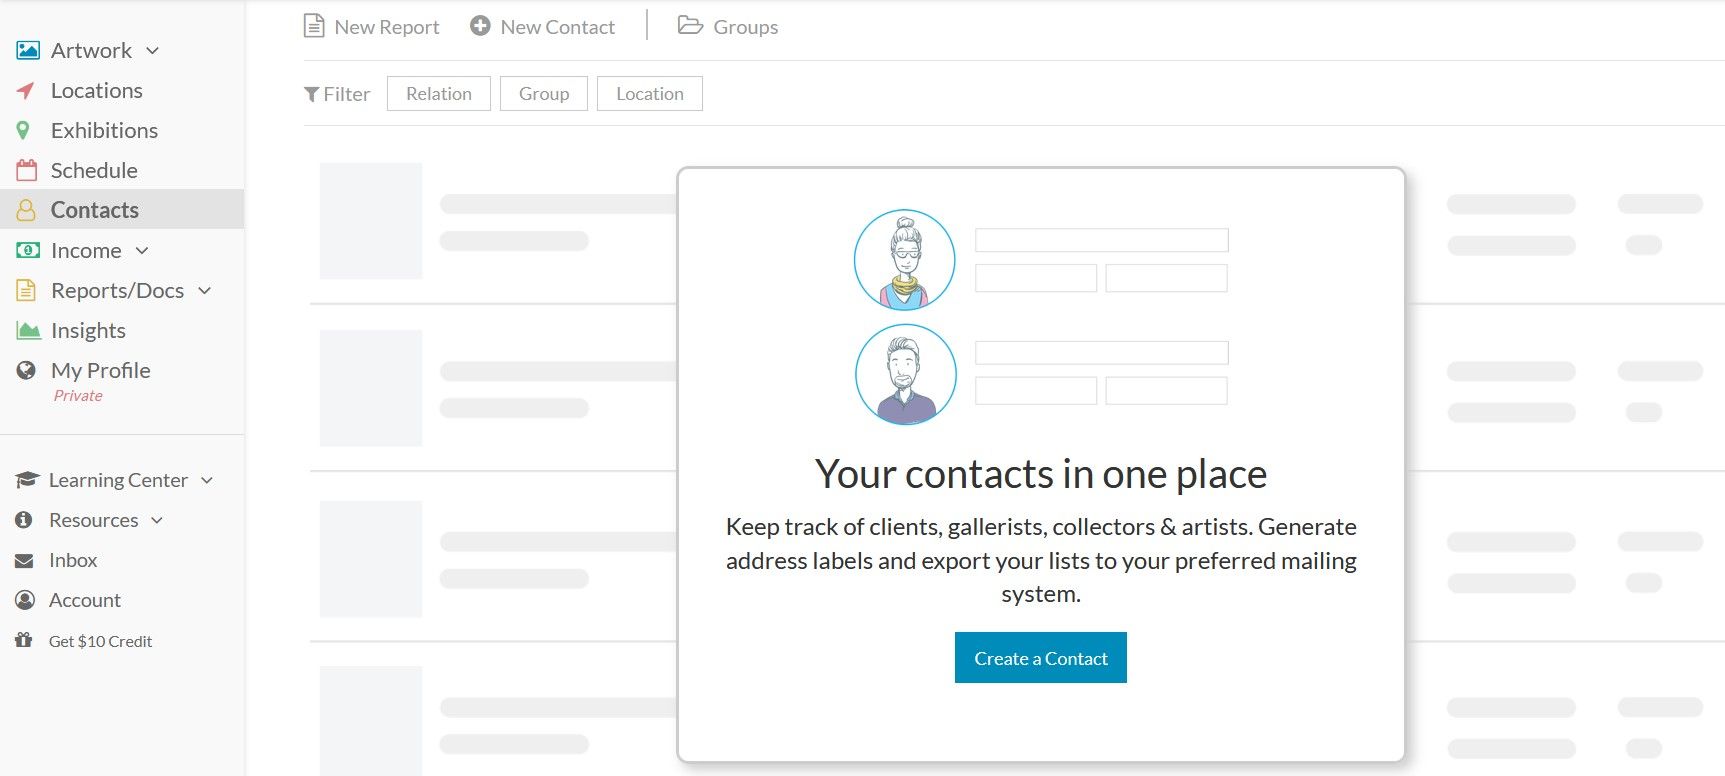Open the Location filter

[x=649, y=94]
